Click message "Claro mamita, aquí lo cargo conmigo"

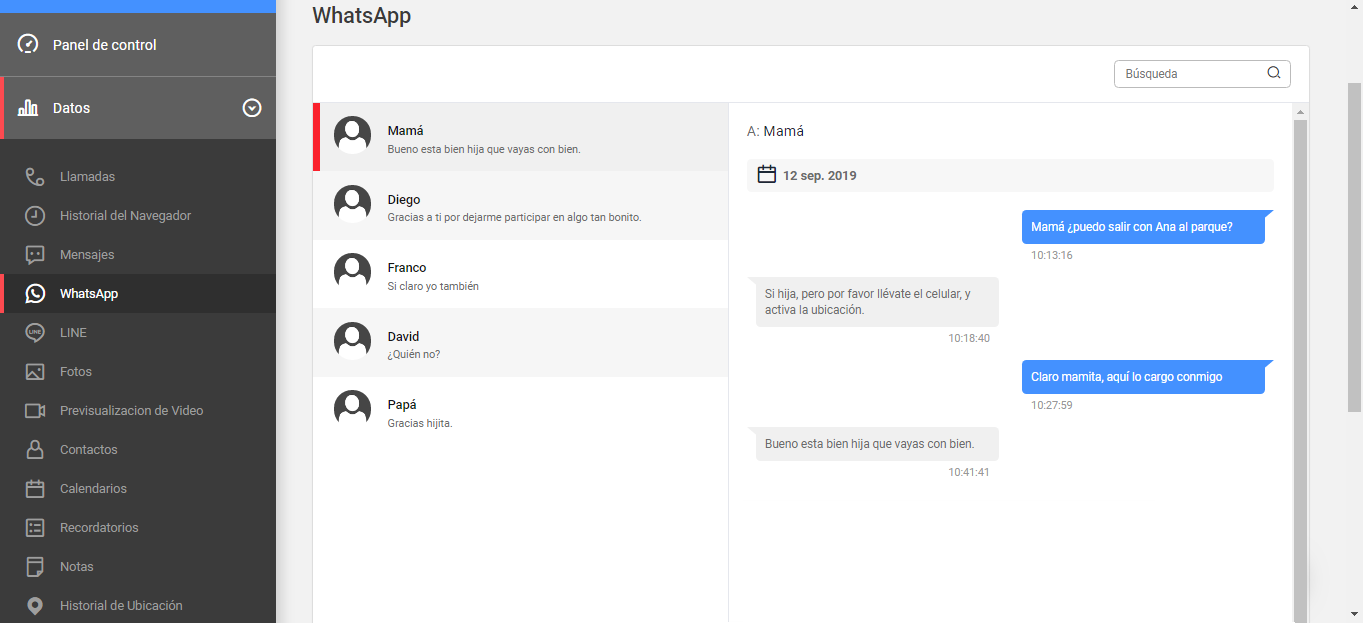point(1143,377)
